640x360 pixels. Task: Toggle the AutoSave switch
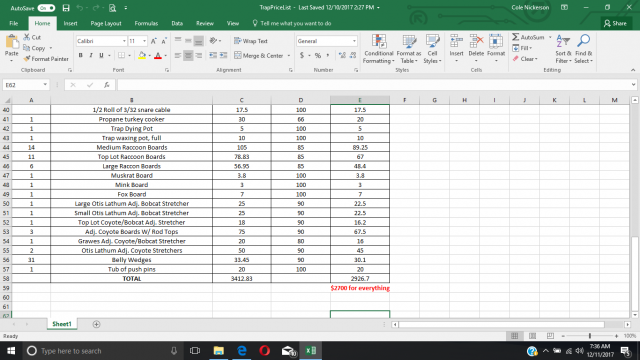point(46,8)
